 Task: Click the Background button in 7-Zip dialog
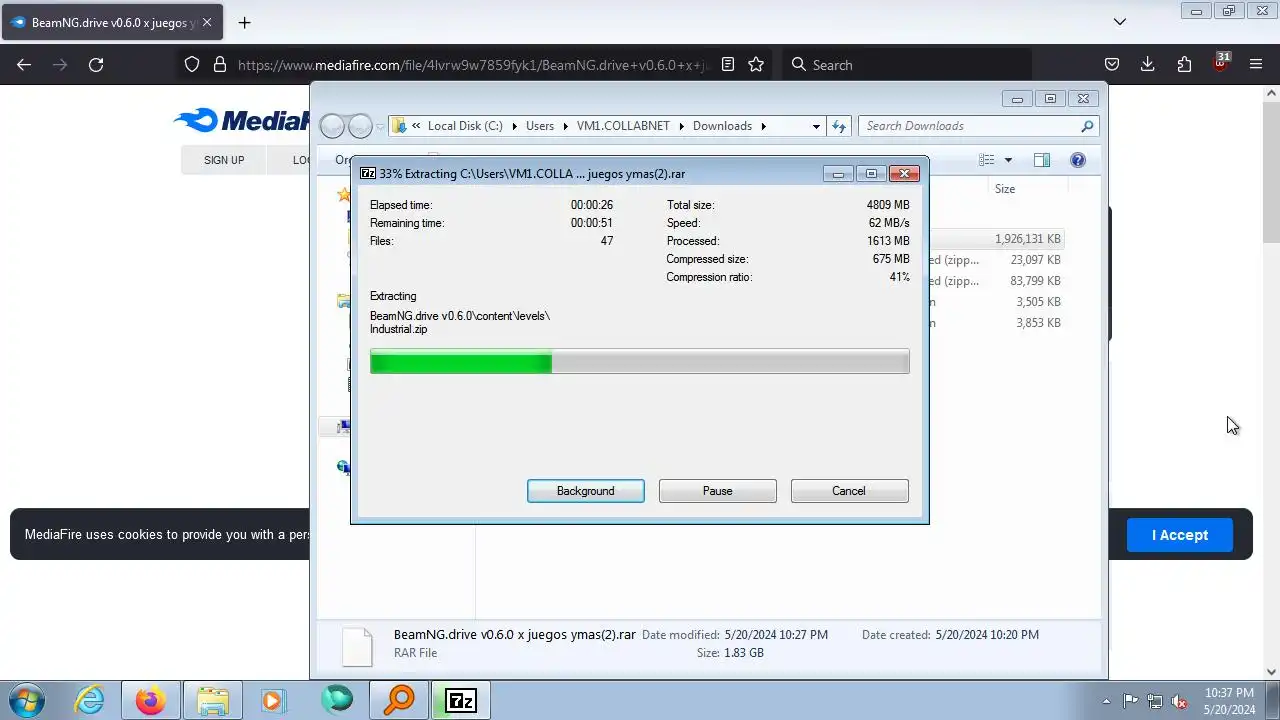[x=586, y=491]
